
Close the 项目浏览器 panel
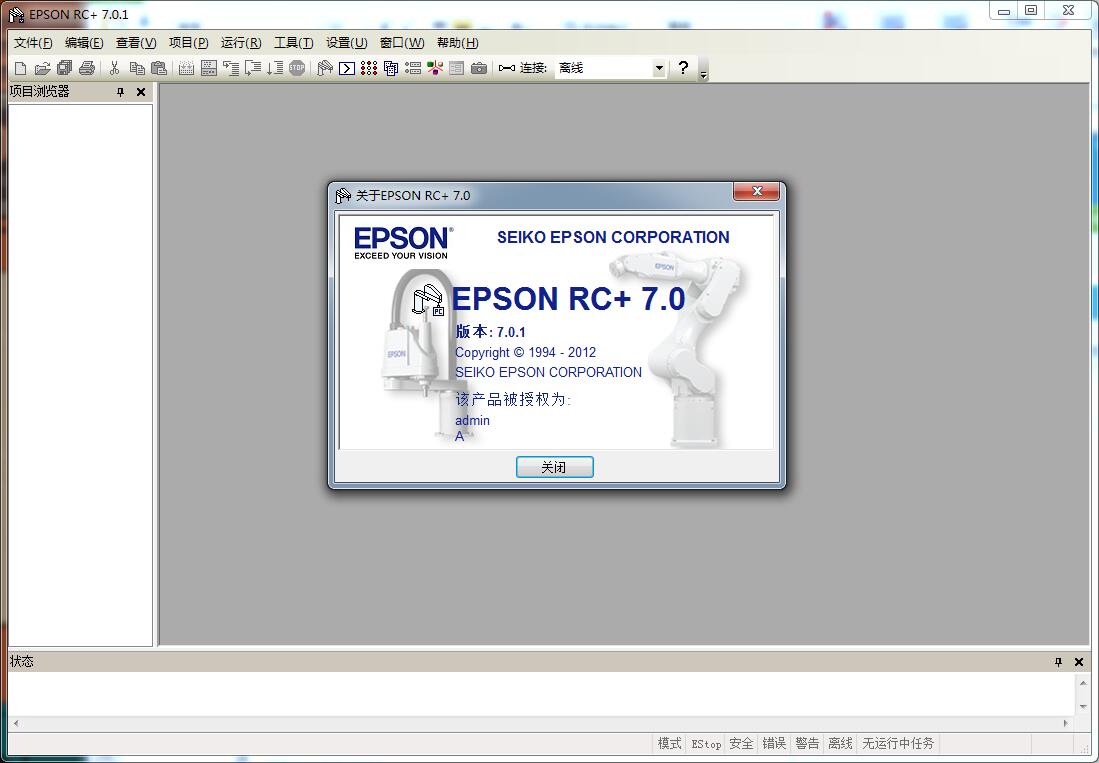coord(141,92)
